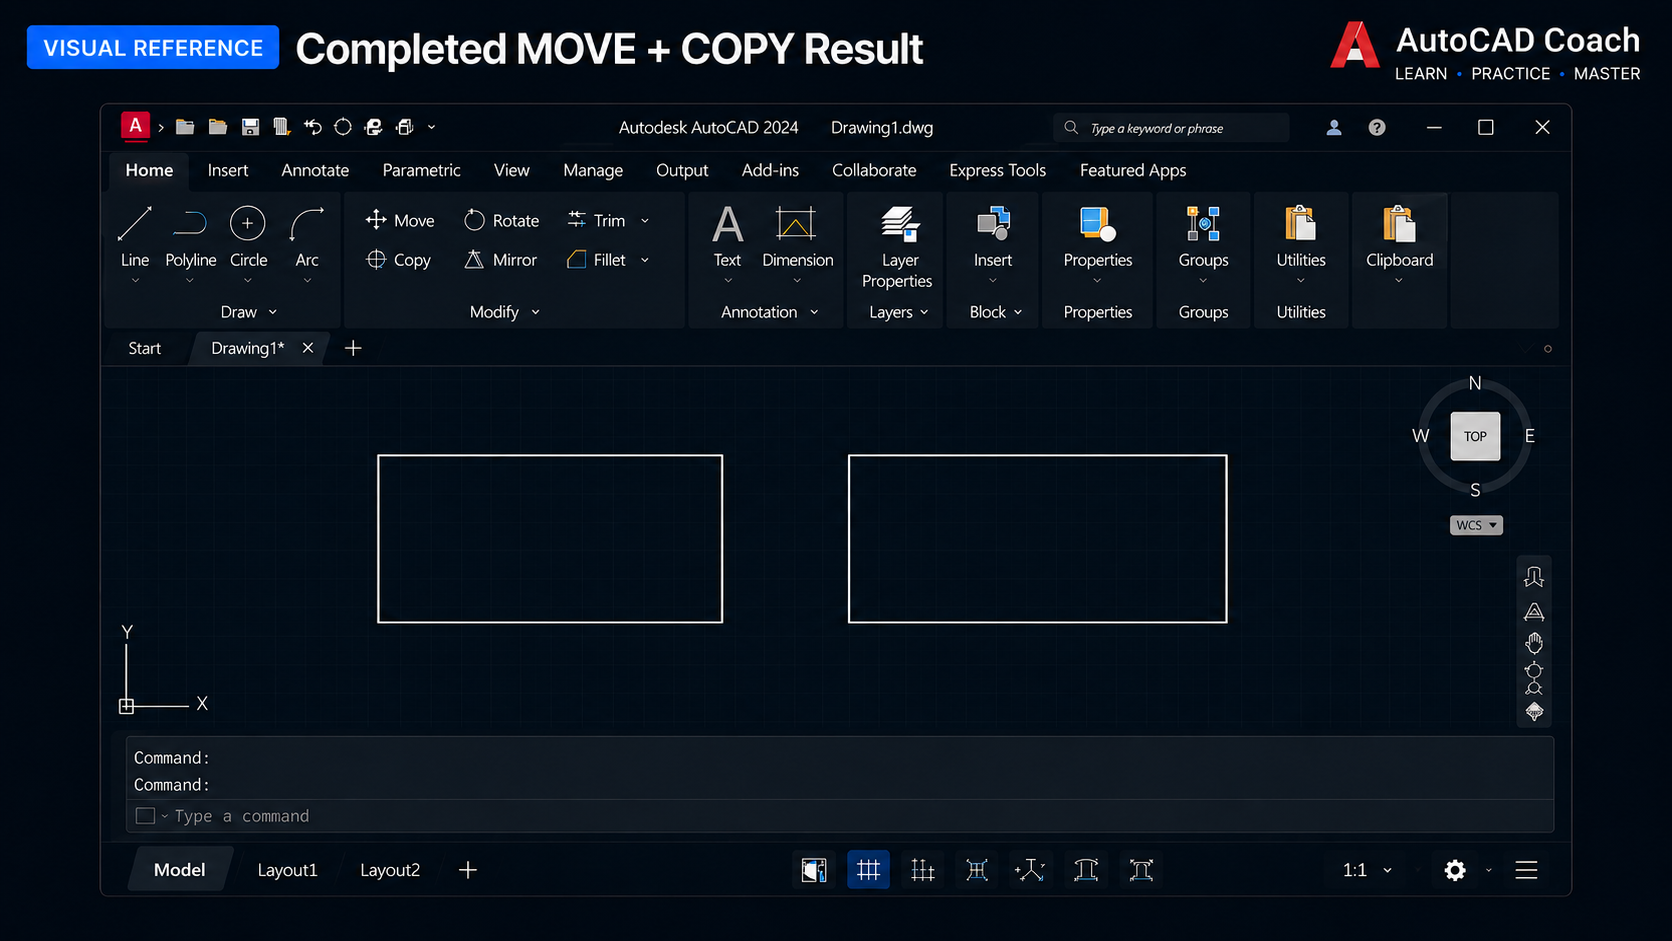This screenshot has height=941, width=1672.
Task: Close the Drawing1* file tab
Action: click(x=308, y=348)
